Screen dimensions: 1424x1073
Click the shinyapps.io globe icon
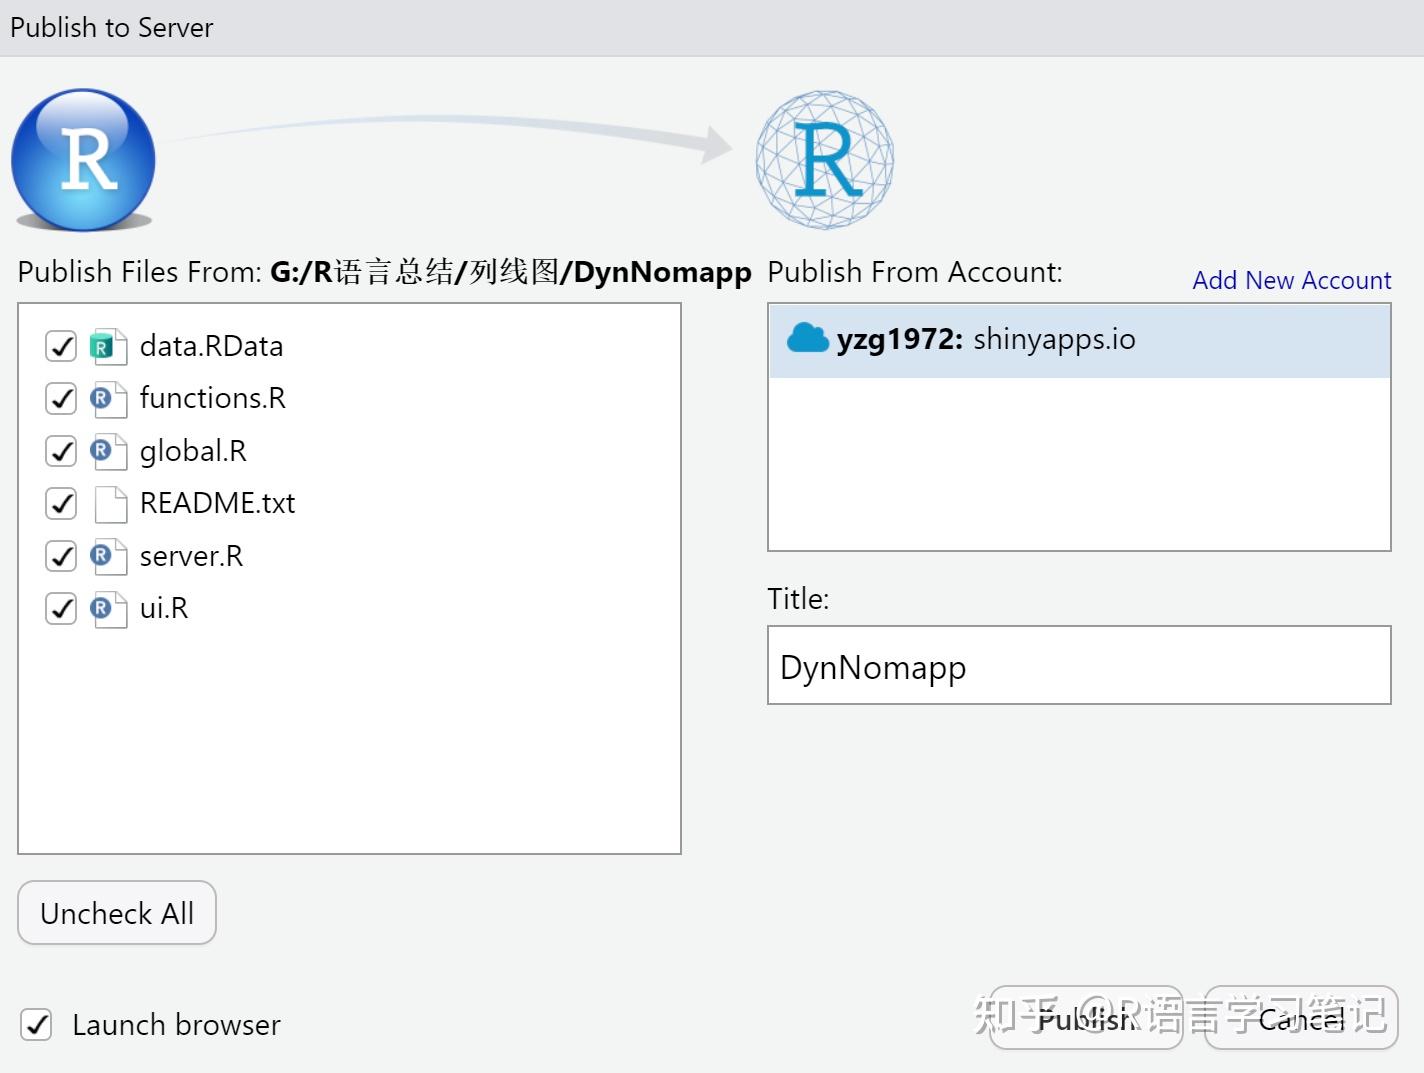tap(824, 158)
